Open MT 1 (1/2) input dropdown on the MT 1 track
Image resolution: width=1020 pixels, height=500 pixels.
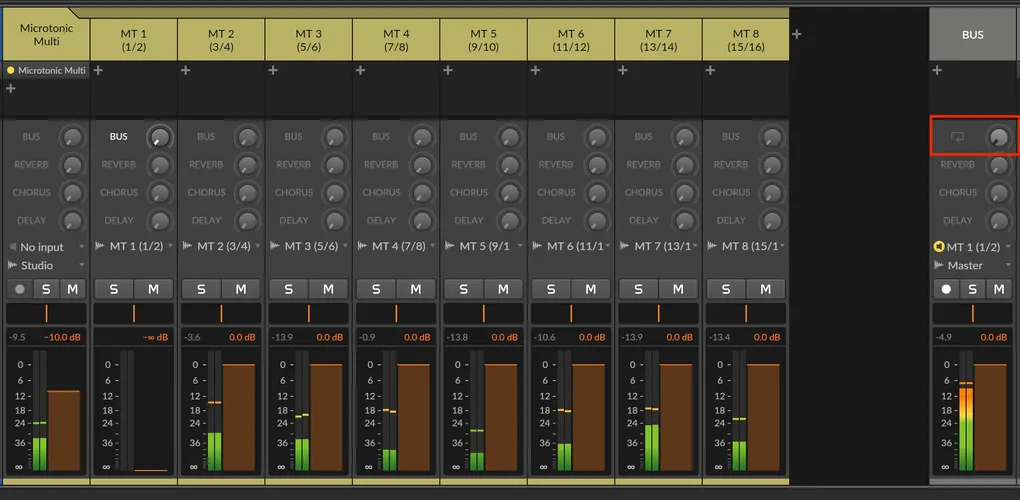click(x=134, y=246)
